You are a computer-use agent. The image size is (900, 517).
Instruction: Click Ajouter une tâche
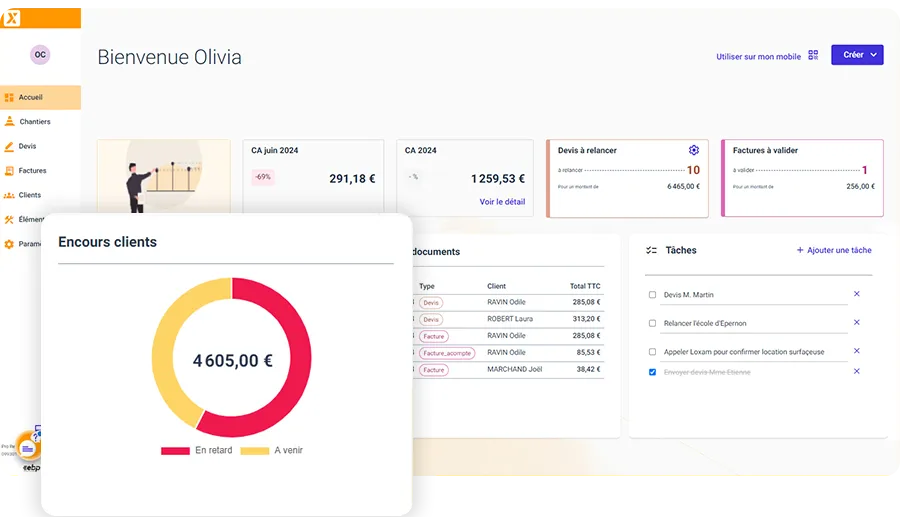click(833, 250)
